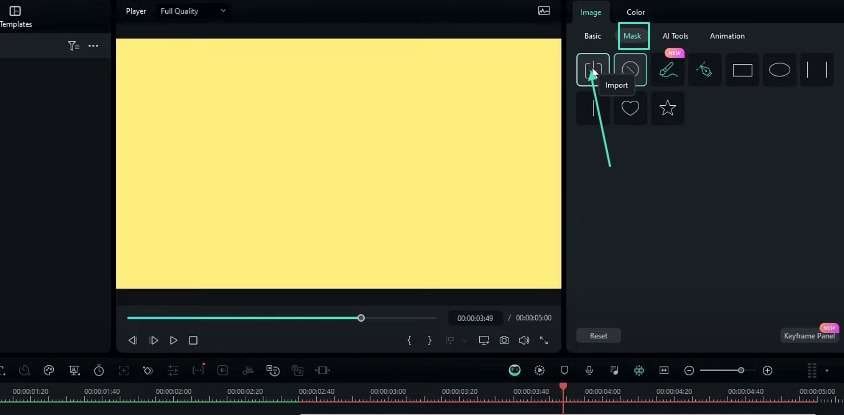Click the red playhead marker on timeline

tap(563, 386)
